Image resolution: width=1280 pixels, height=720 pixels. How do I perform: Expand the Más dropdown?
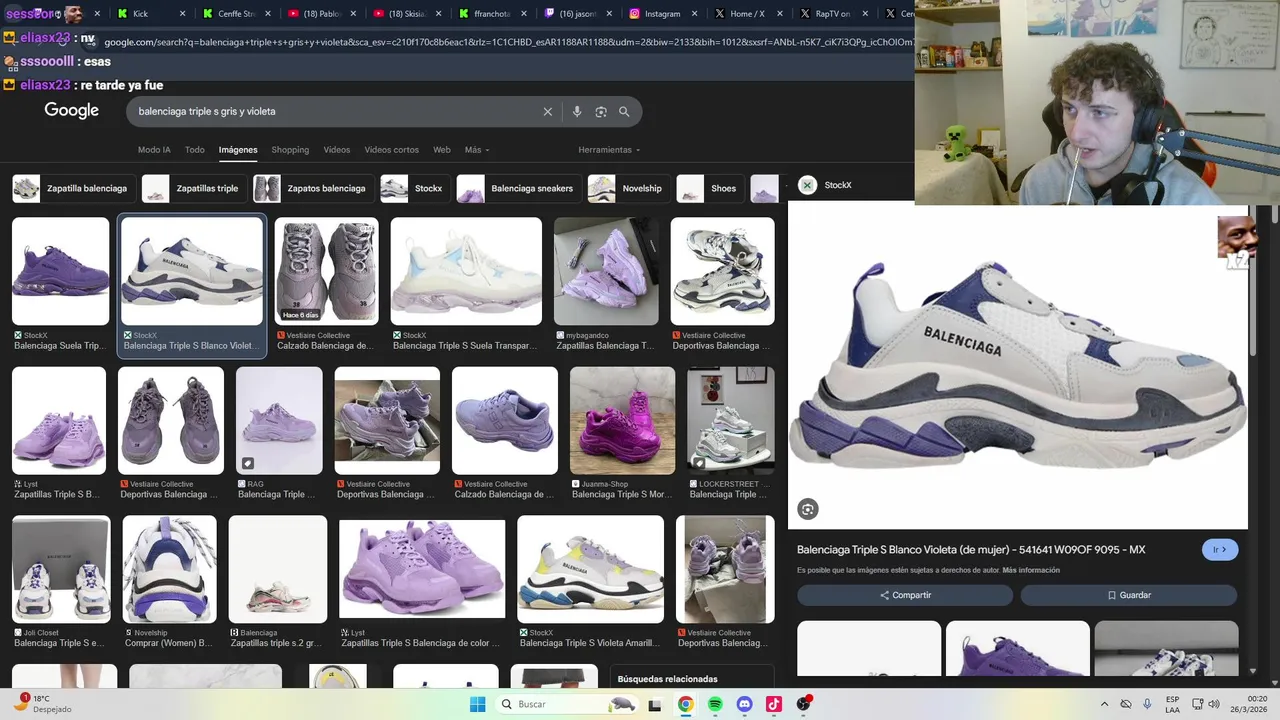tap(477, 150)
